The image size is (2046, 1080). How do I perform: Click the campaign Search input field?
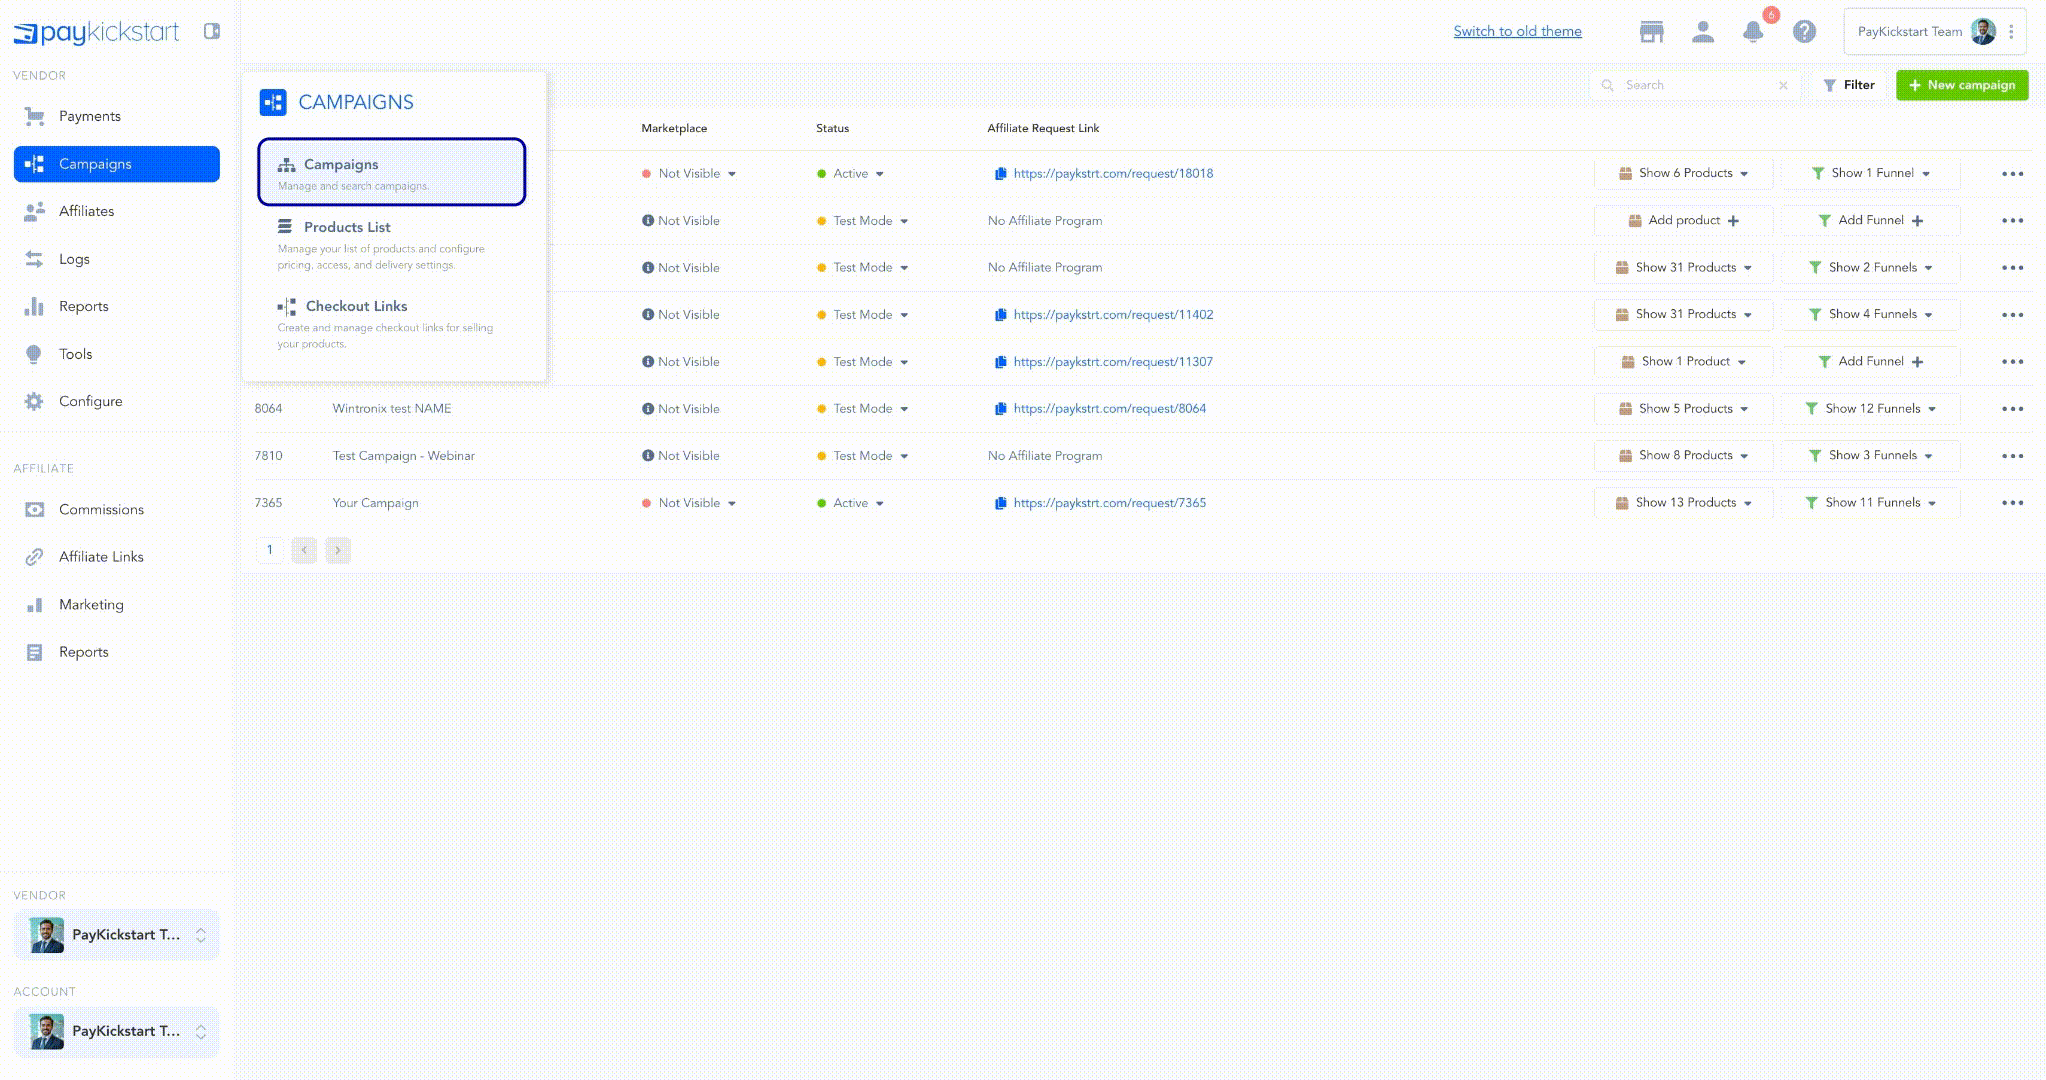click(1695, 86)
